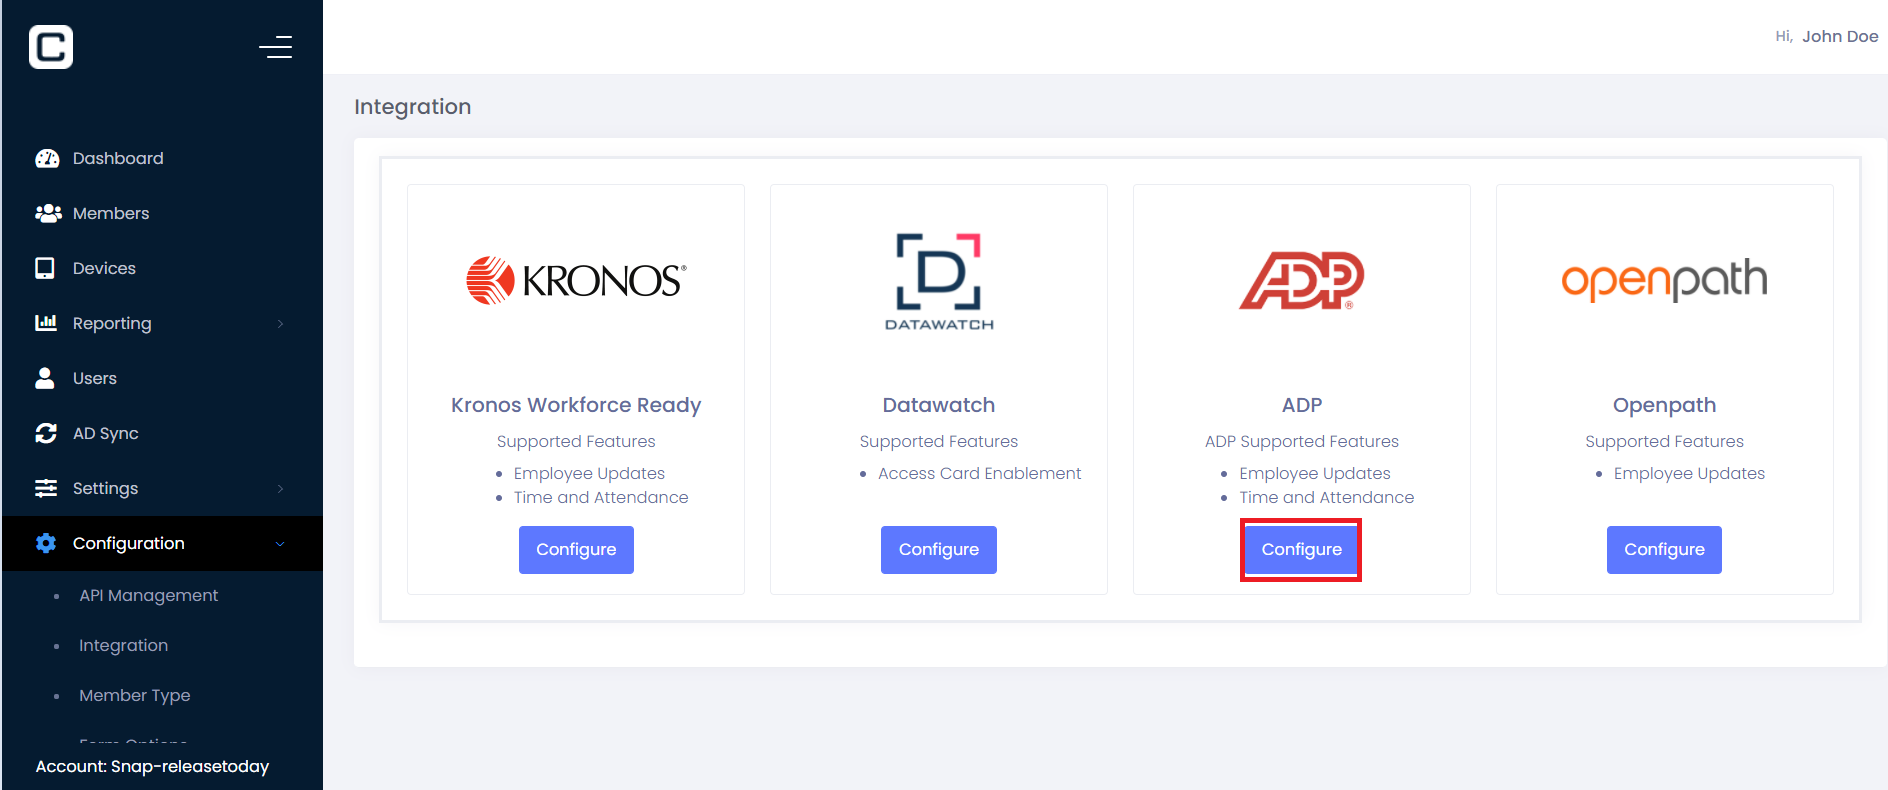Click ADP Employee Updates feature

[1314, 473]
